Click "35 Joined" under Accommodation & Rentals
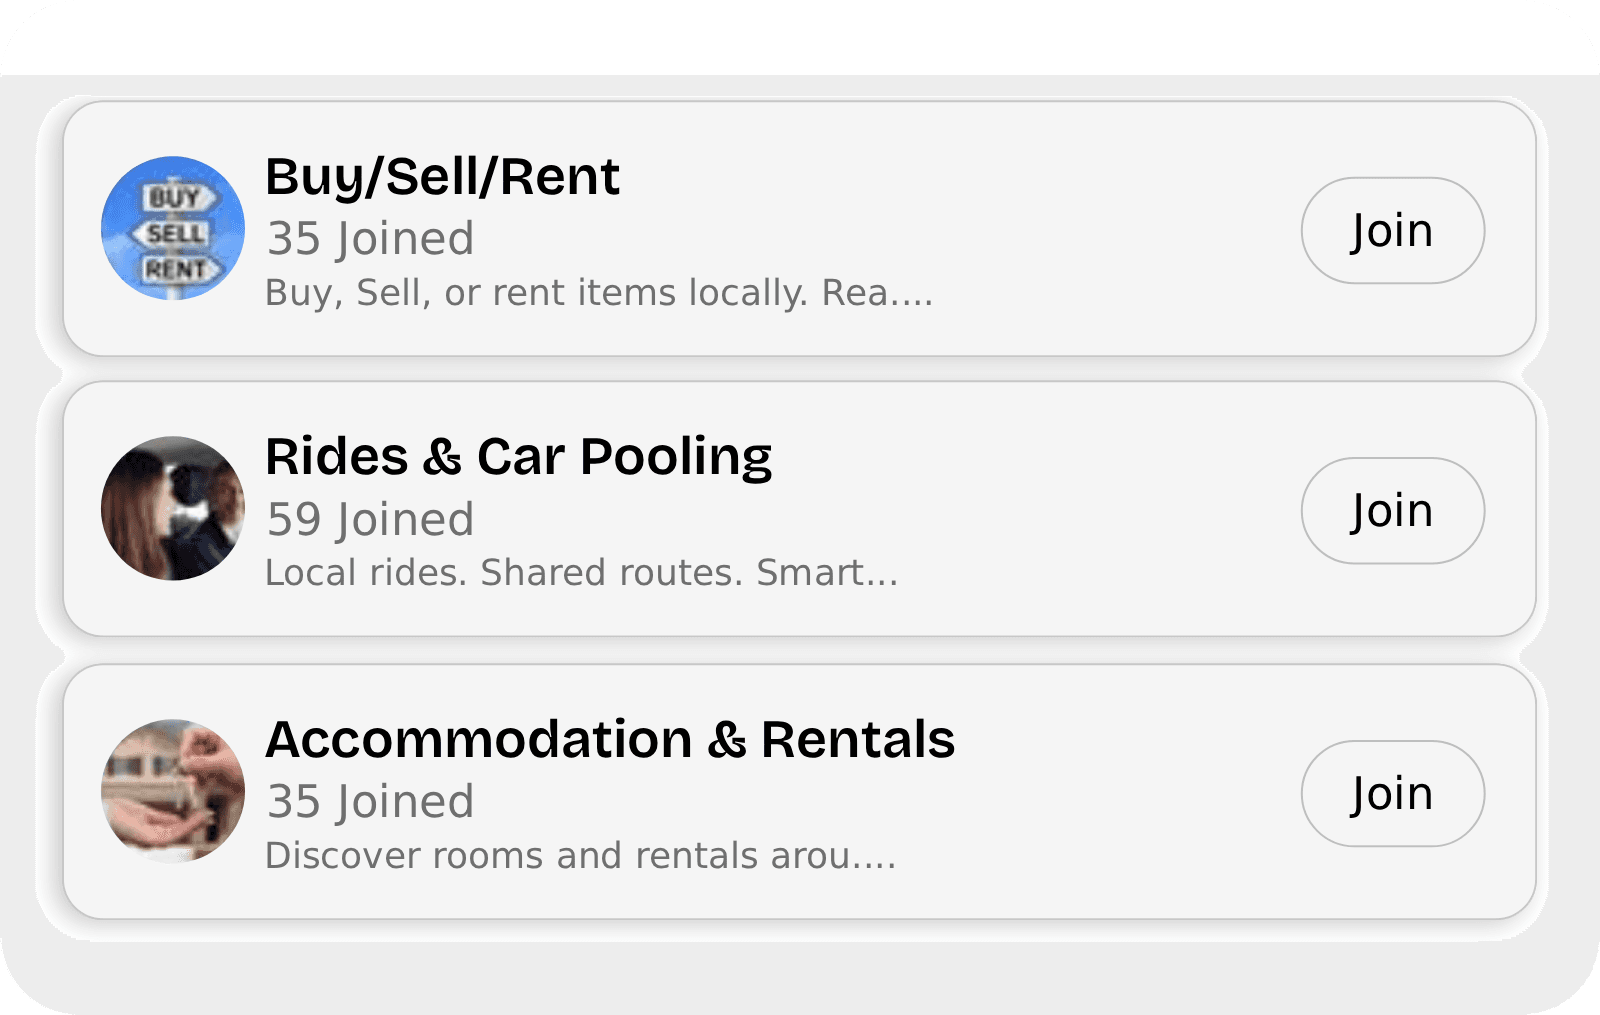The width and height of the screenshot is (1600, 1015). point(370,802)
